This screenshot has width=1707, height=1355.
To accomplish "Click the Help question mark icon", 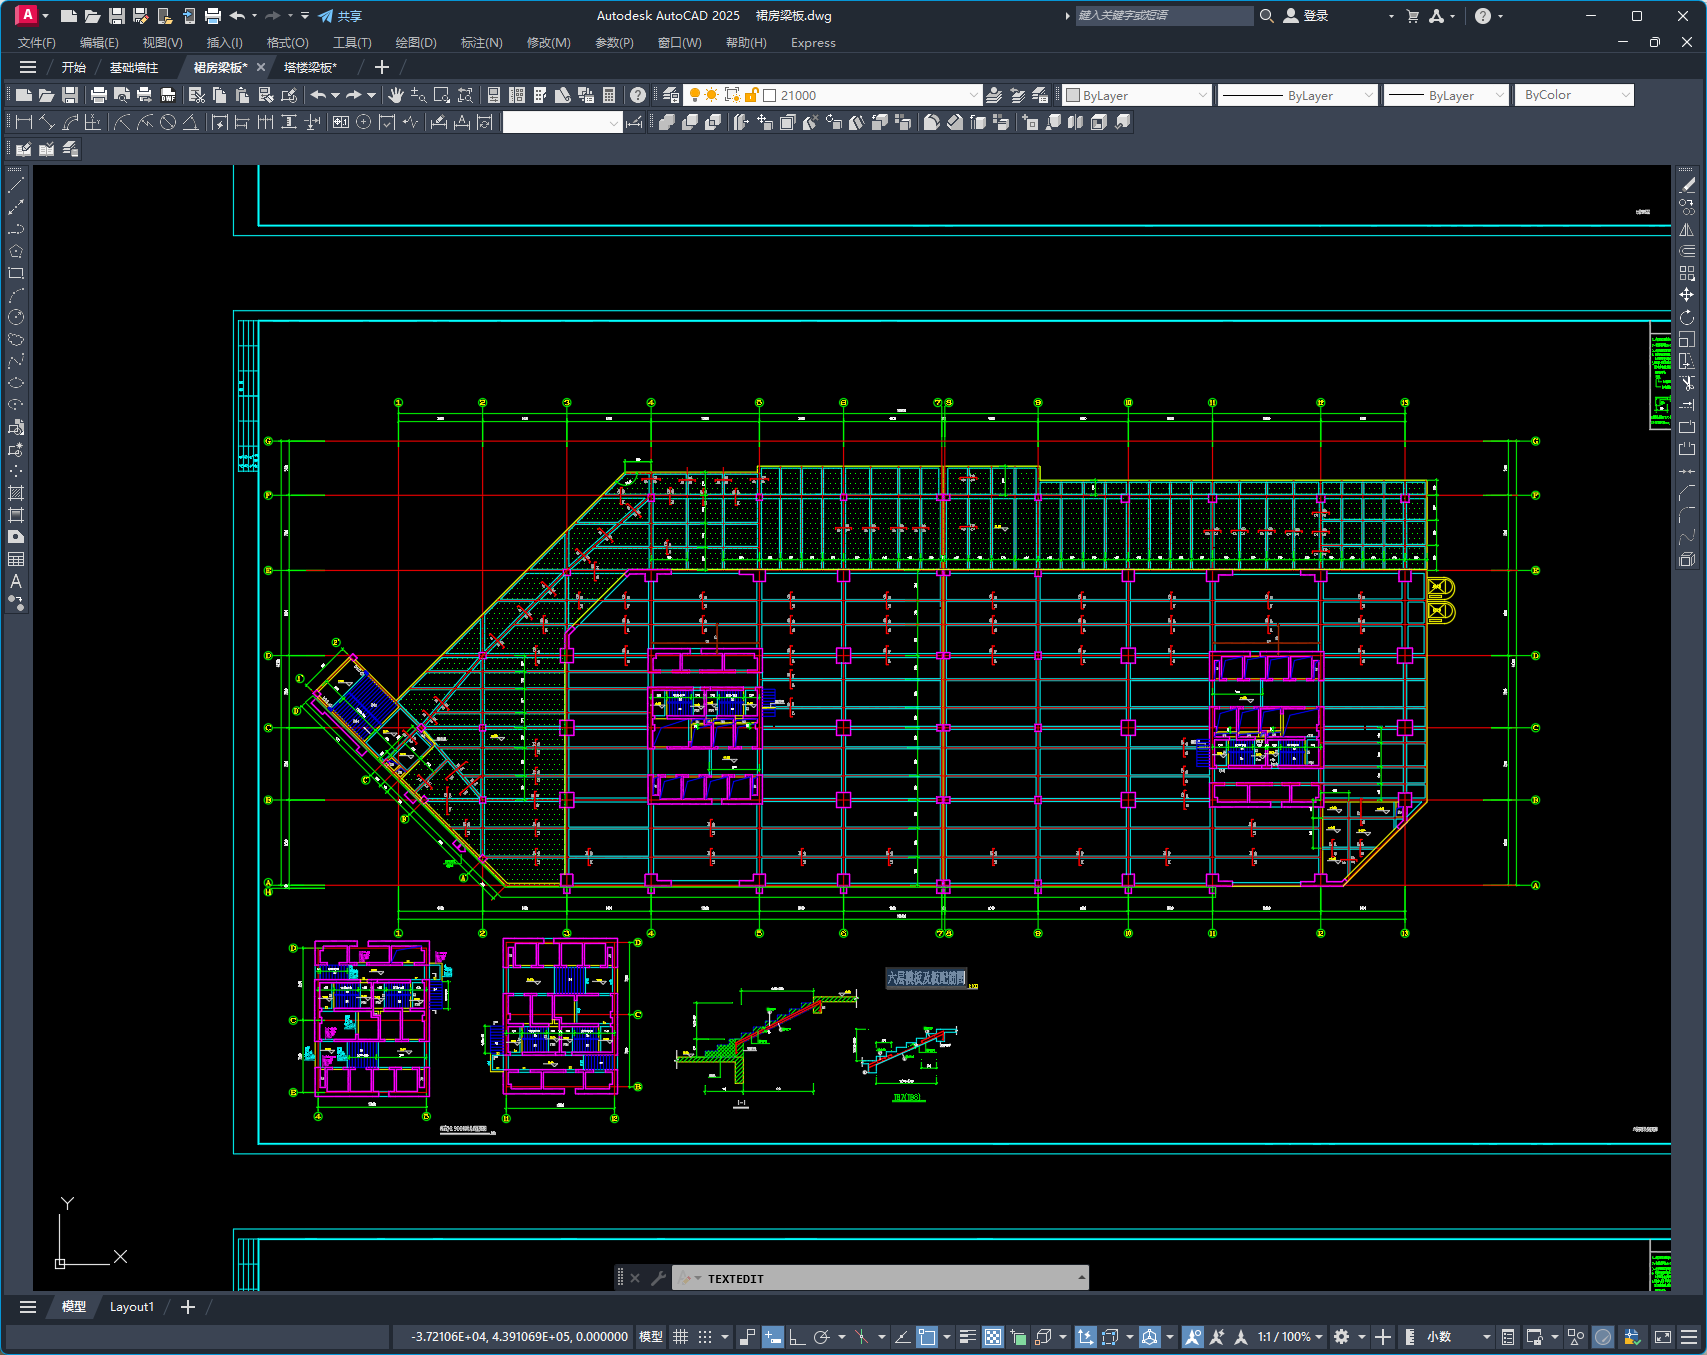I will [x=638, y=95].
